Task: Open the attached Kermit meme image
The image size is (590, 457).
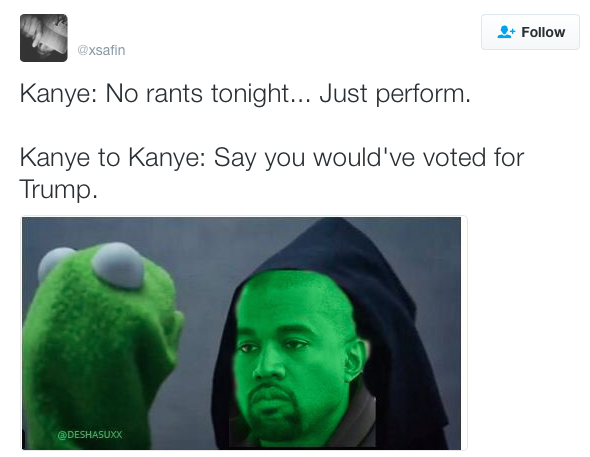Action: (241, 333)
